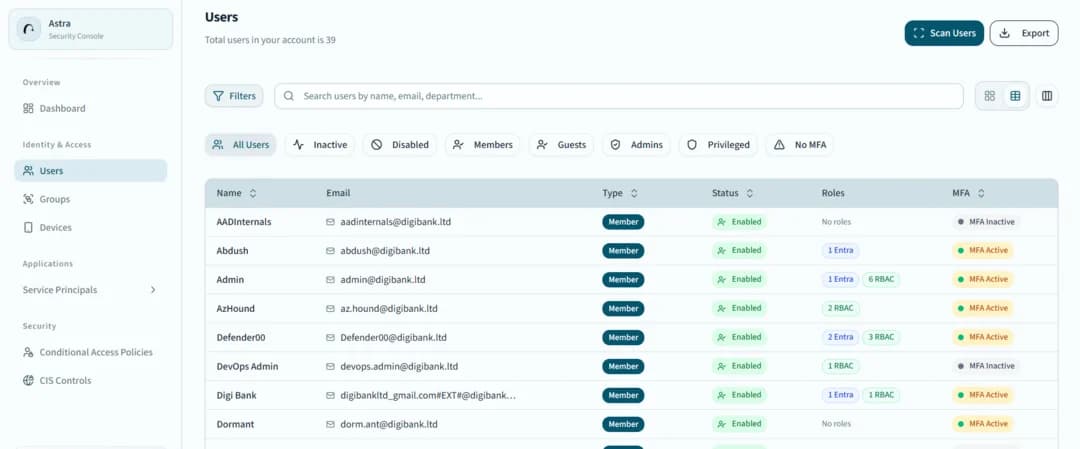Focus the user search field

(x=619, y=96)
